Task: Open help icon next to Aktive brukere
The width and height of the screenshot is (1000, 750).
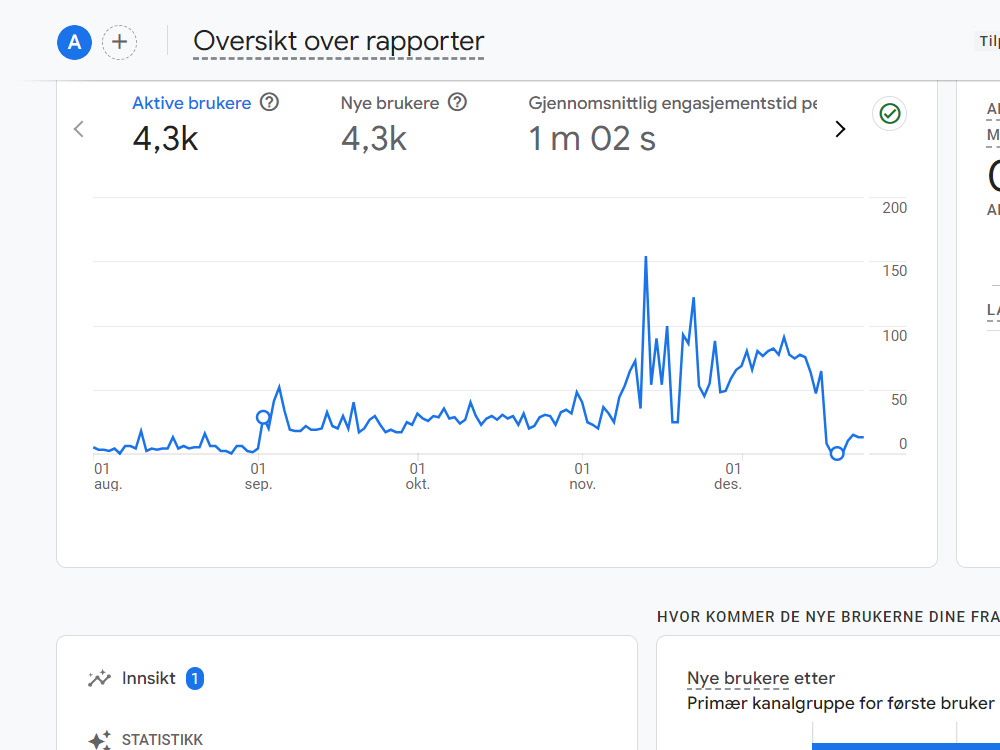Action: click(270, 102)
